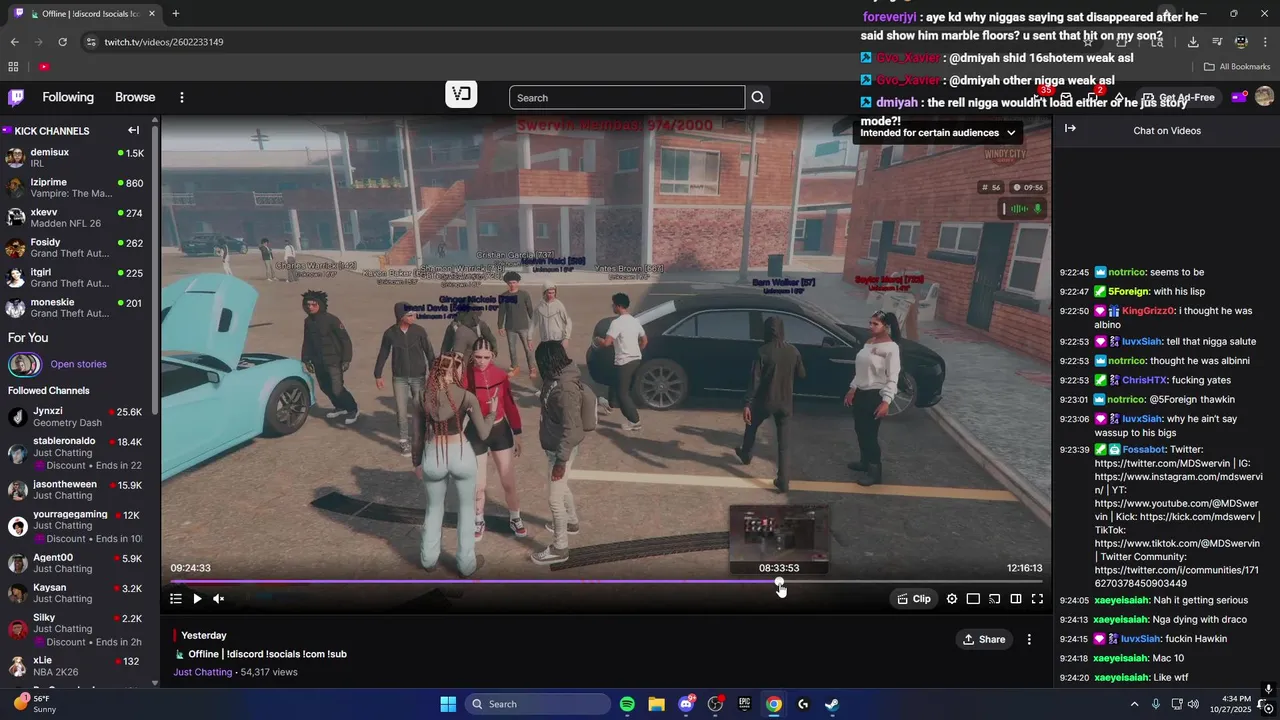The width and height of the screenshot is (1280, 720).
Task: Open the Silky followed channel
Action: pos(77,629)
